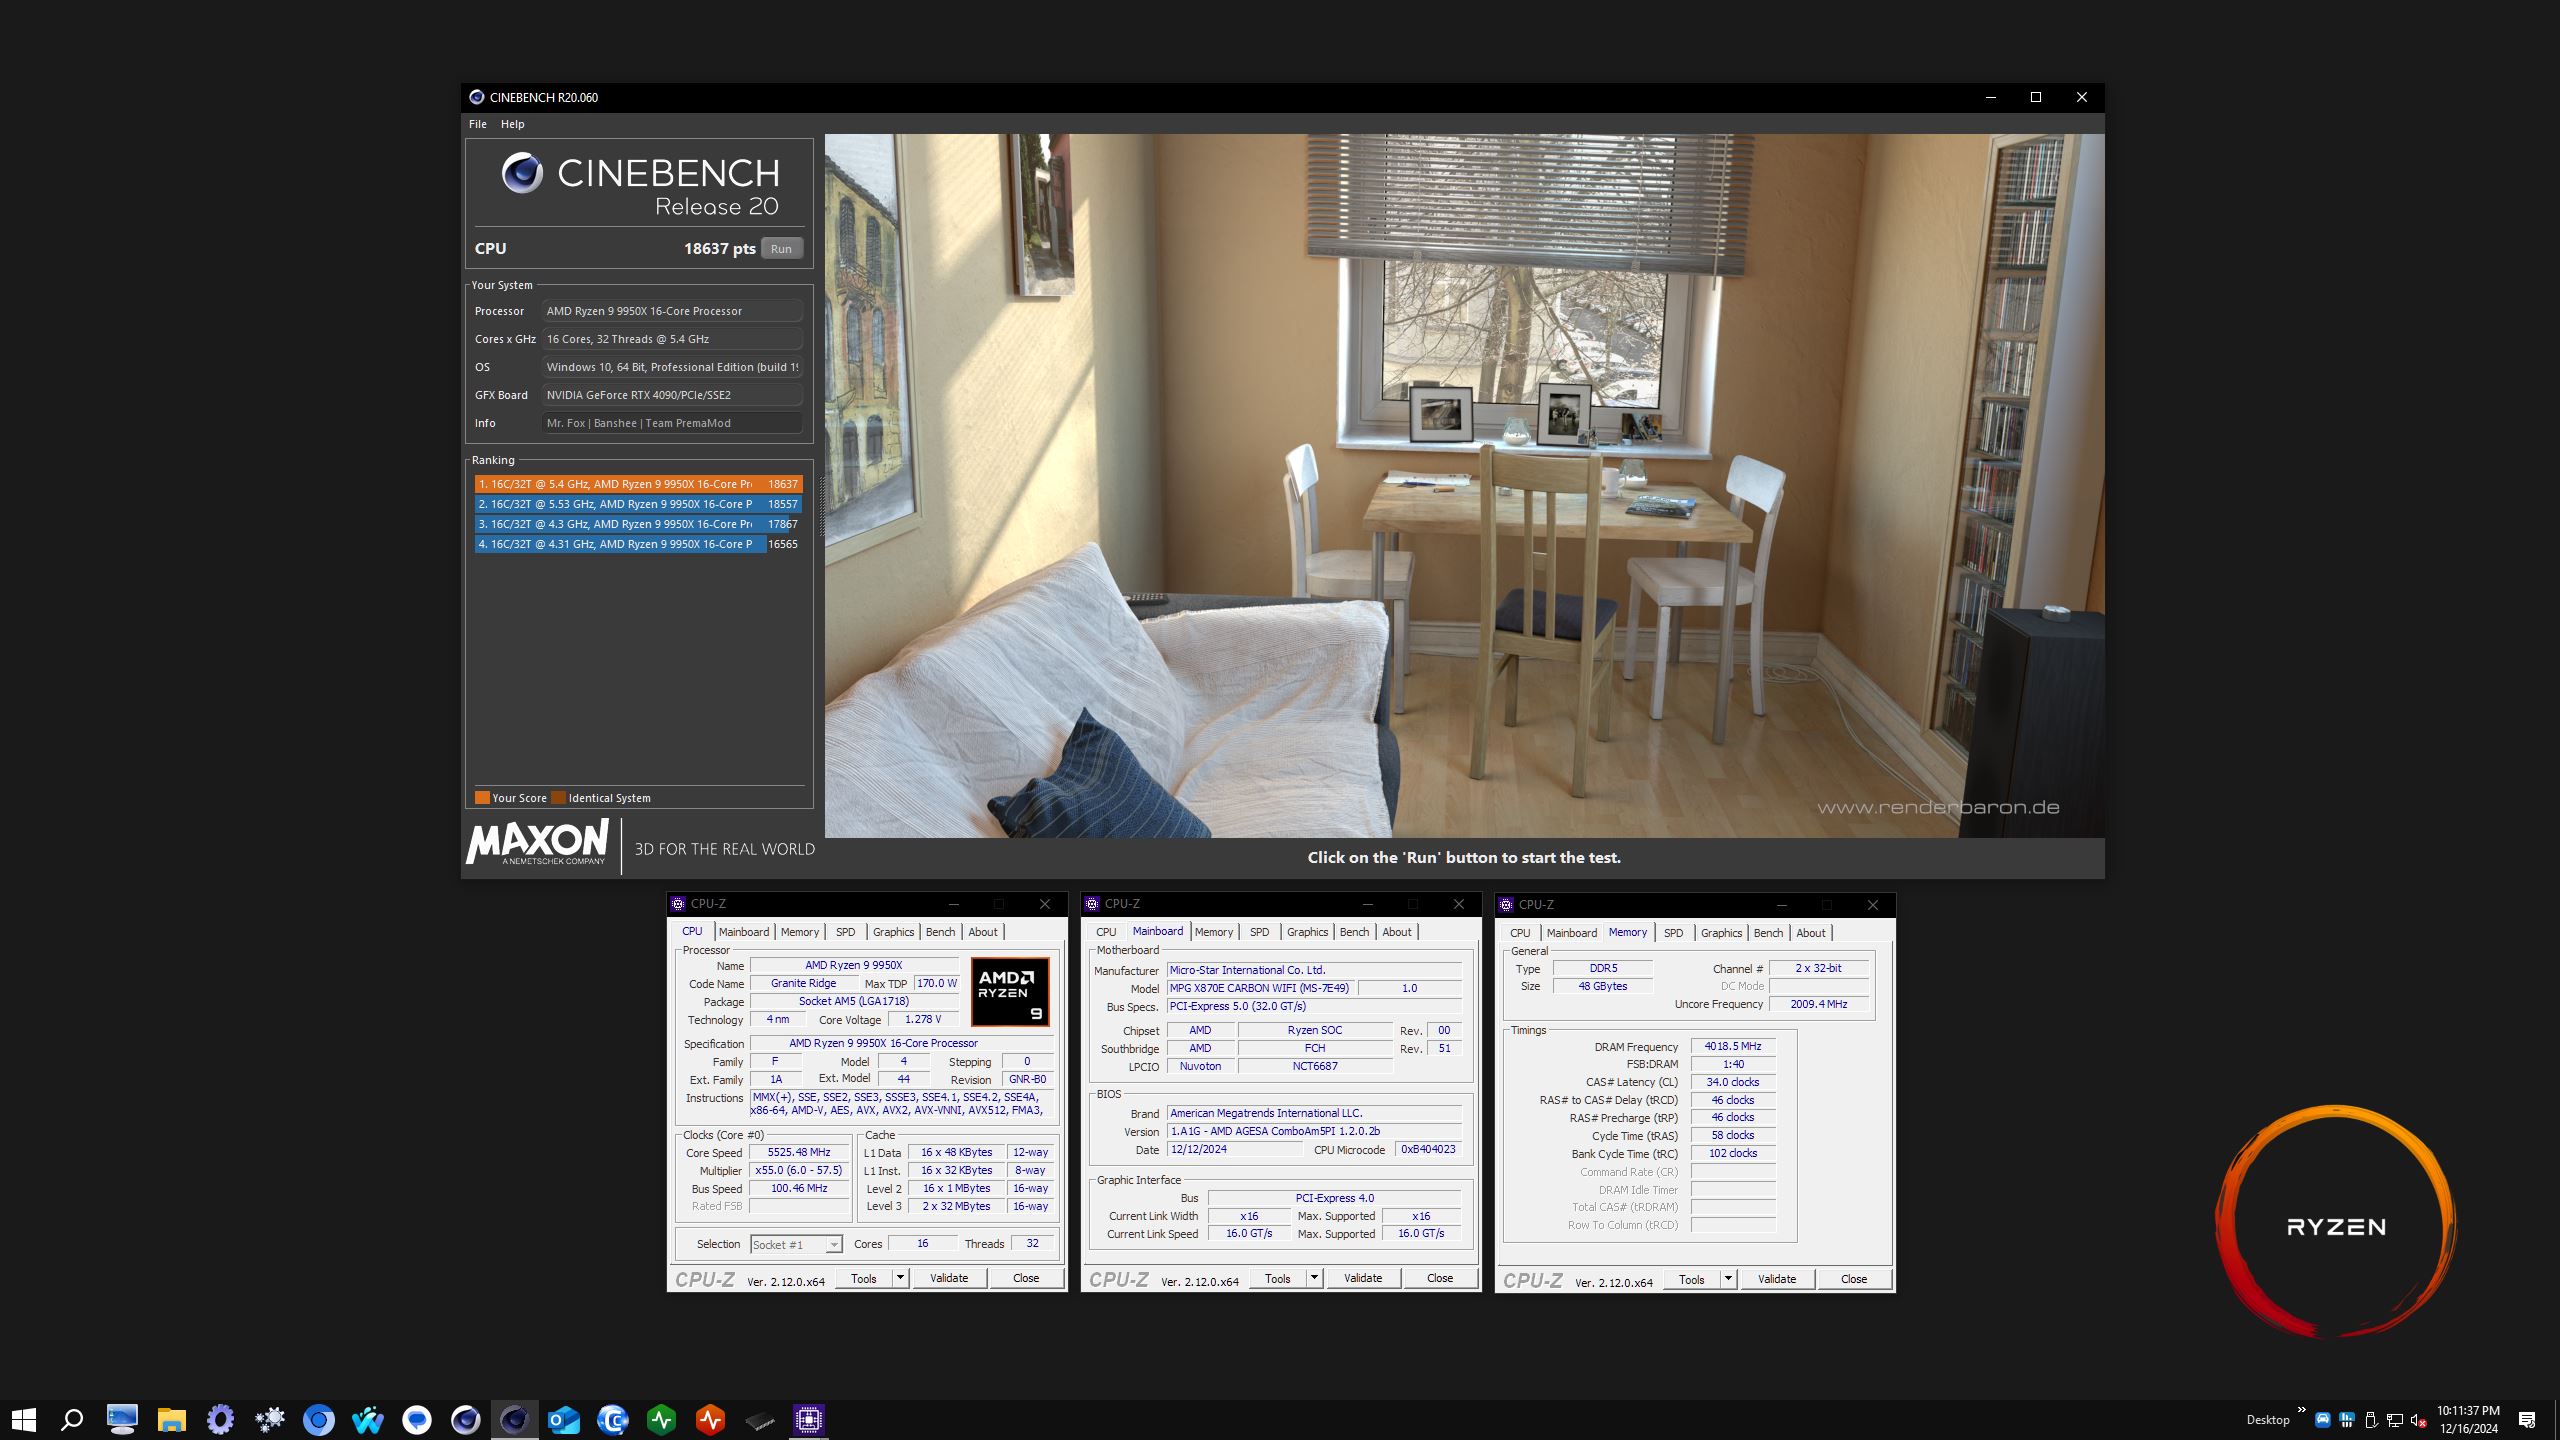The width and height of the screenshot is (2560, 1440).
Task: Open the green hexagon pulse monitor app
Action: tap(661, 1419)
